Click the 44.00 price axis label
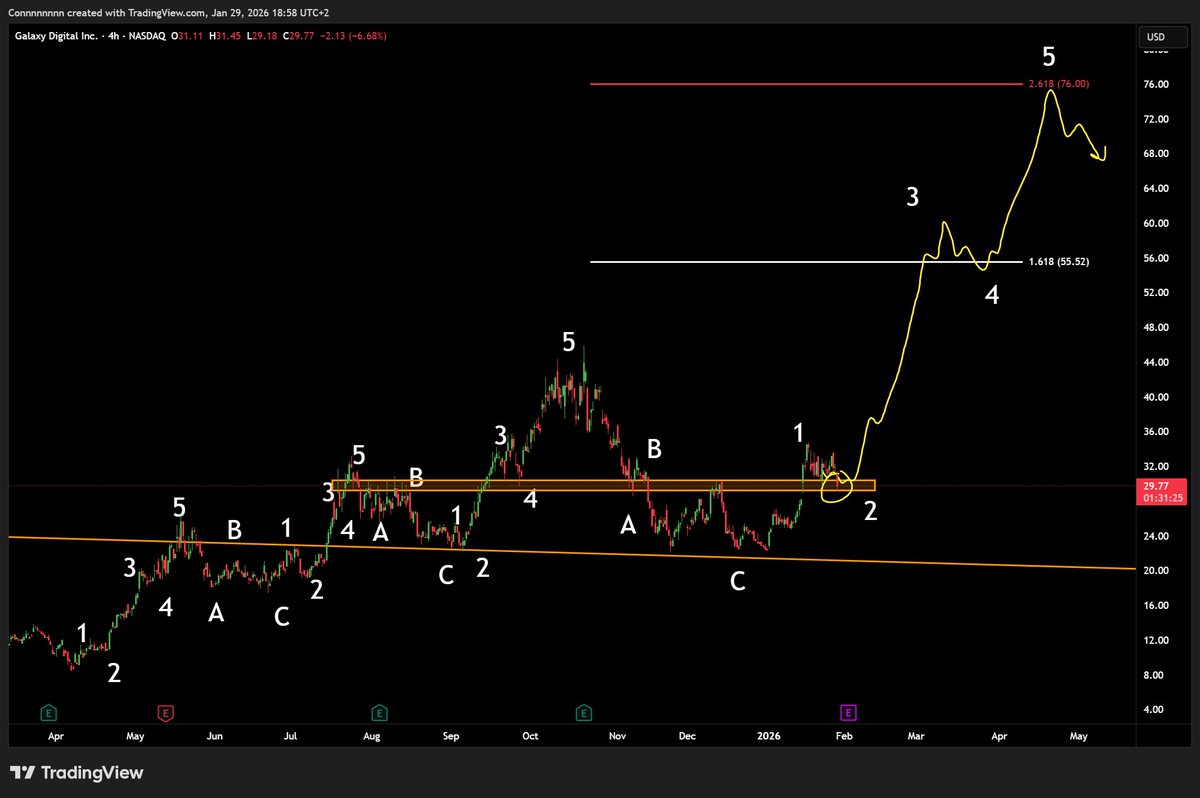The image size is (1200, 798). [1156, 362]
